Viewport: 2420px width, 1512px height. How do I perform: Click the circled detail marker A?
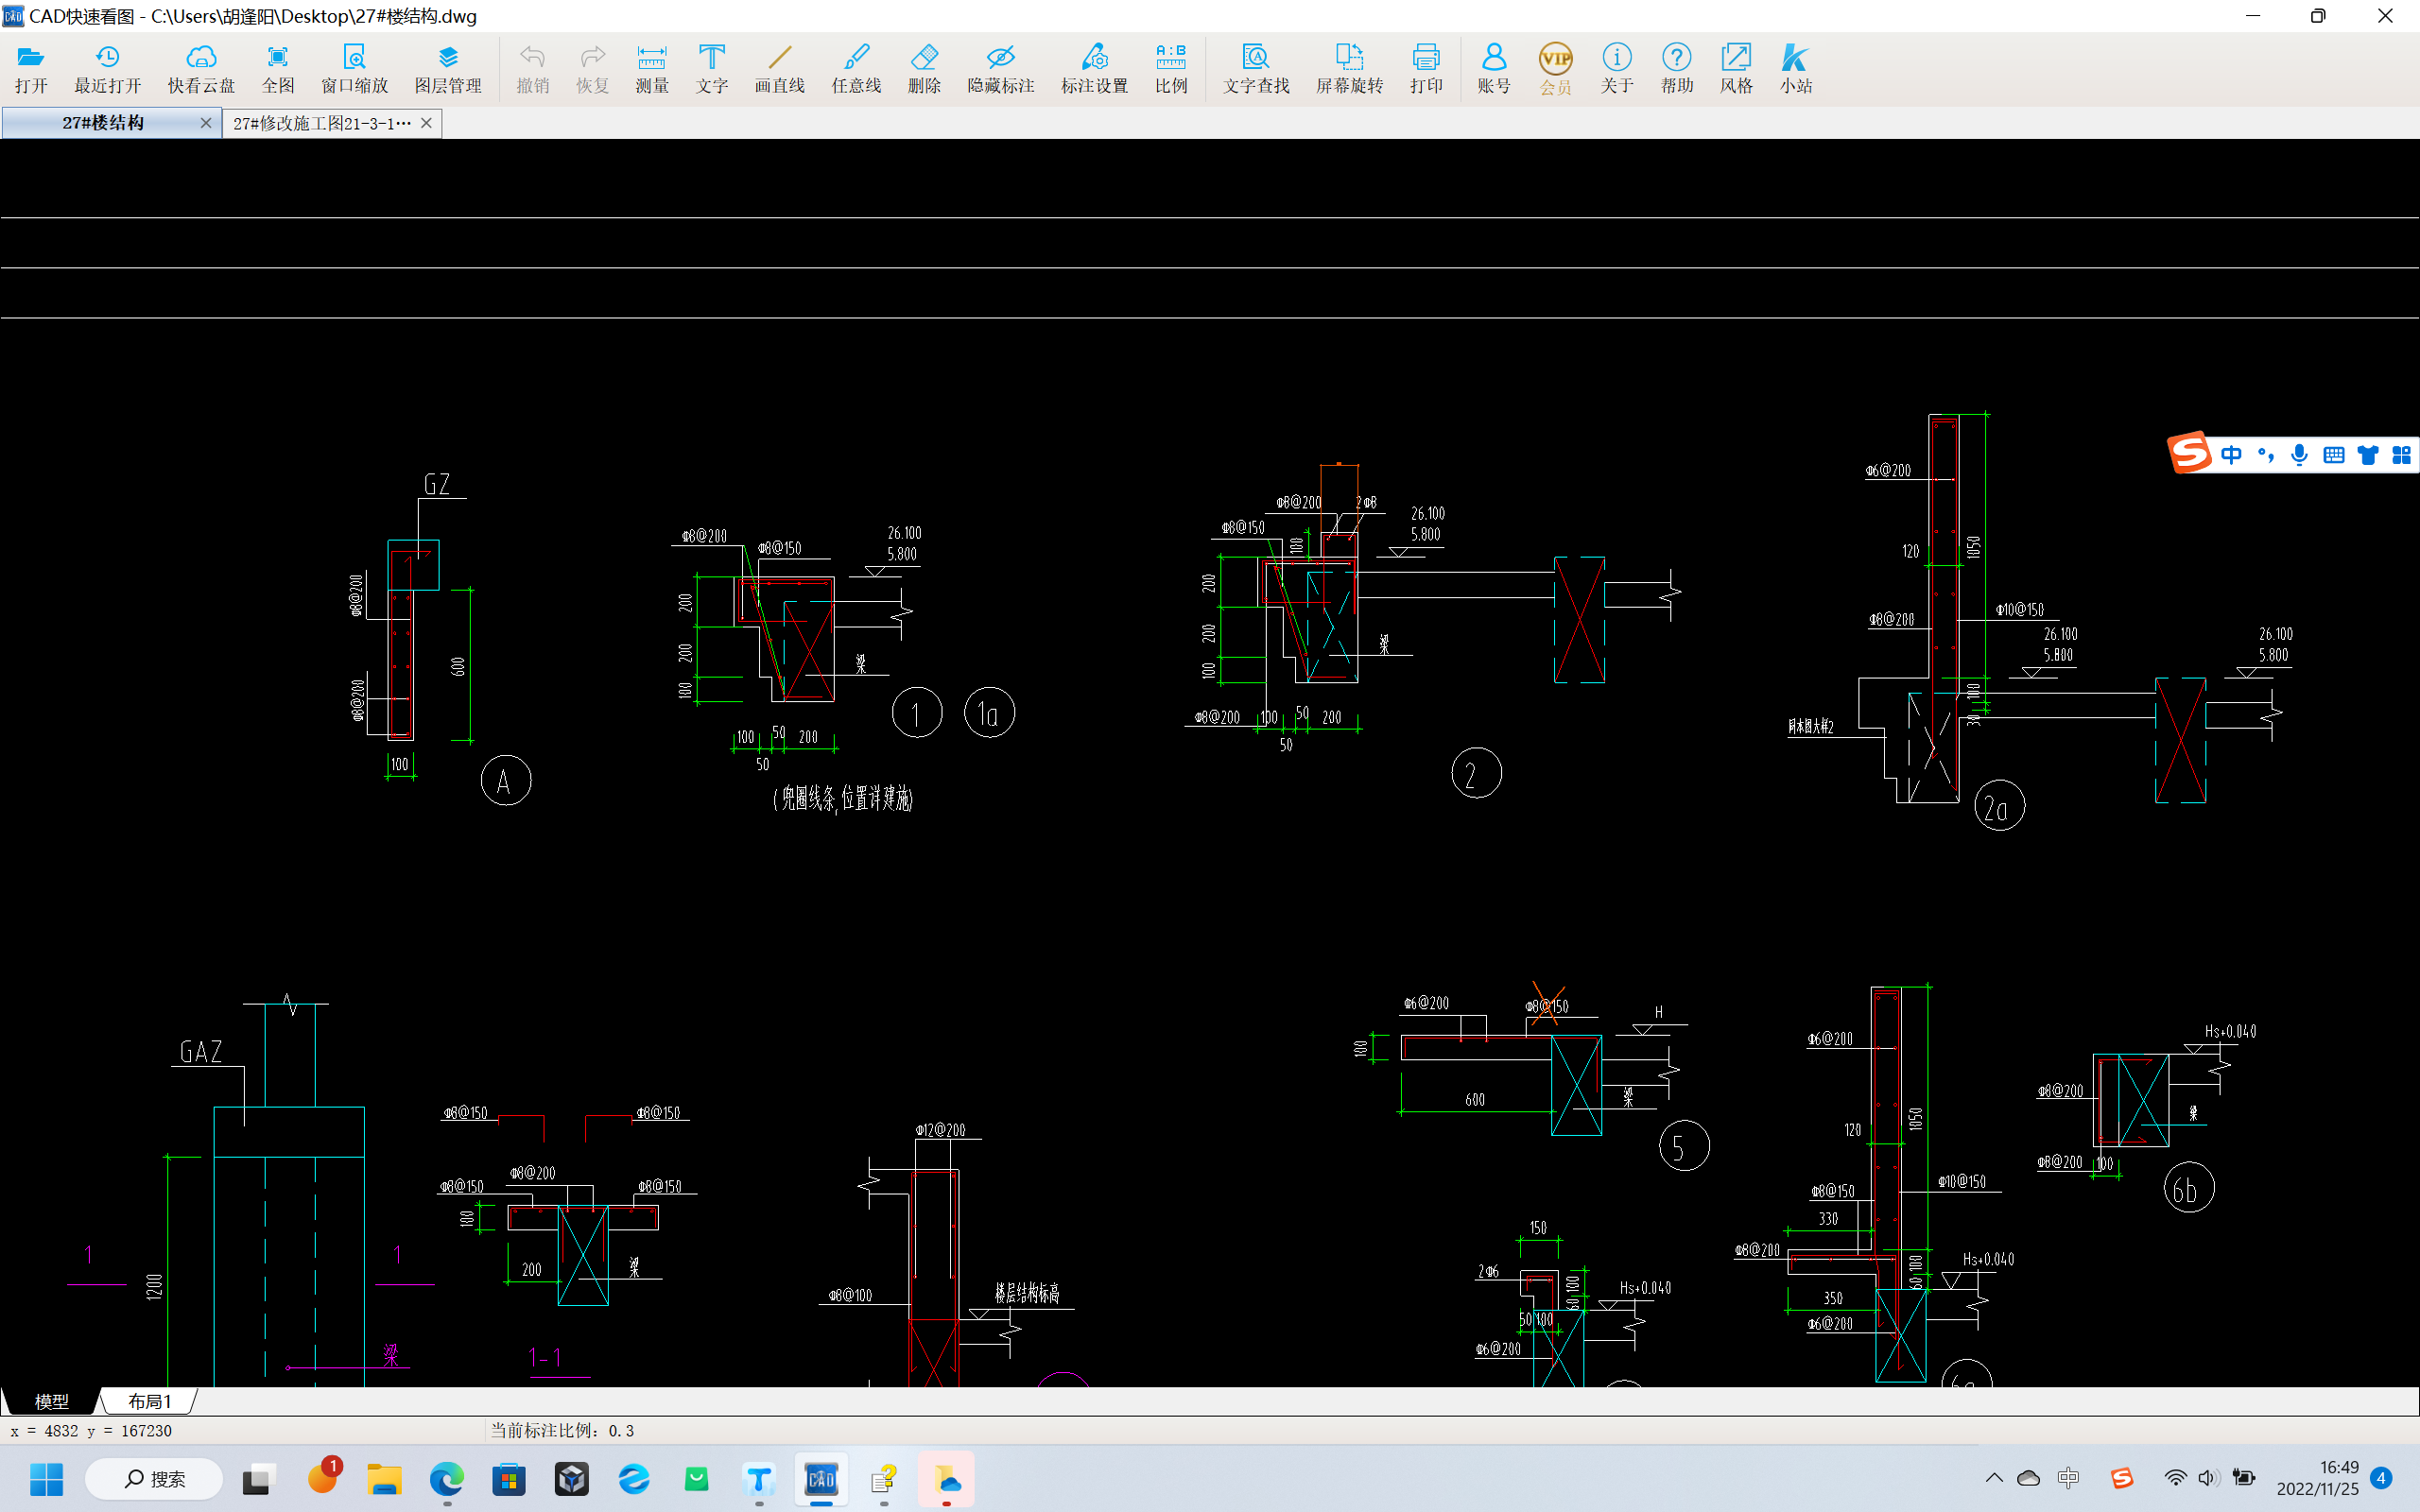pos(505,781)
